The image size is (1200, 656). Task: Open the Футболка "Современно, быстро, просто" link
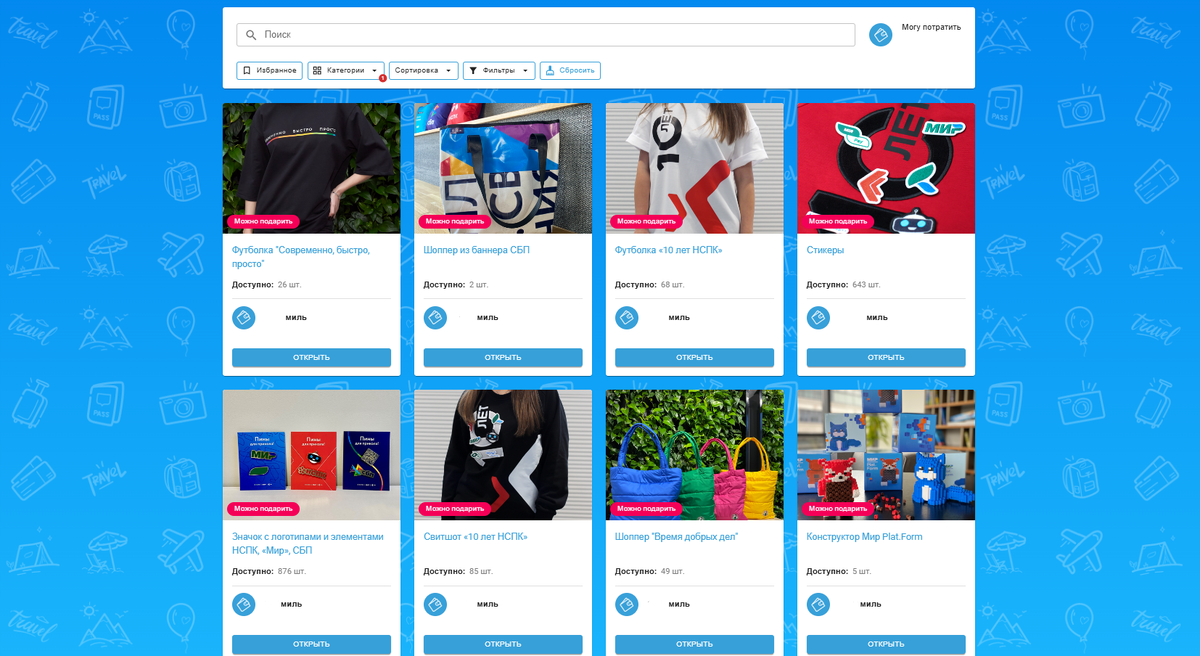click(x=301, y=257)
